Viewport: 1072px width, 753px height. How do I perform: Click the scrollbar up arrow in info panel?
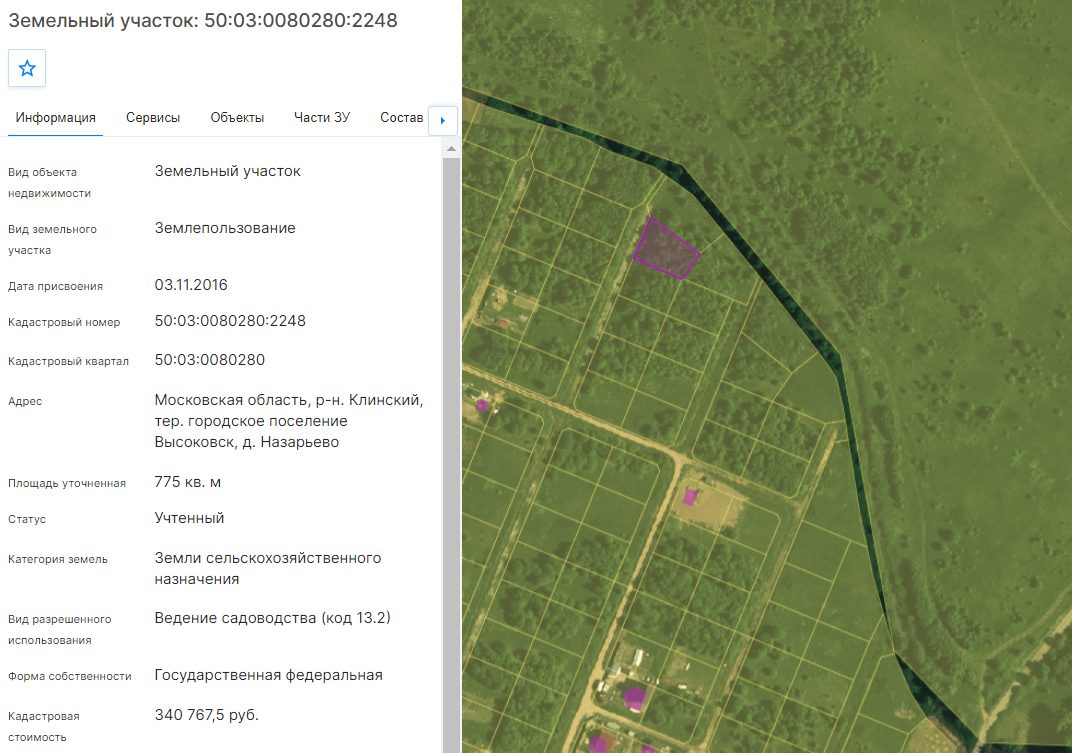tap(451, 148)
